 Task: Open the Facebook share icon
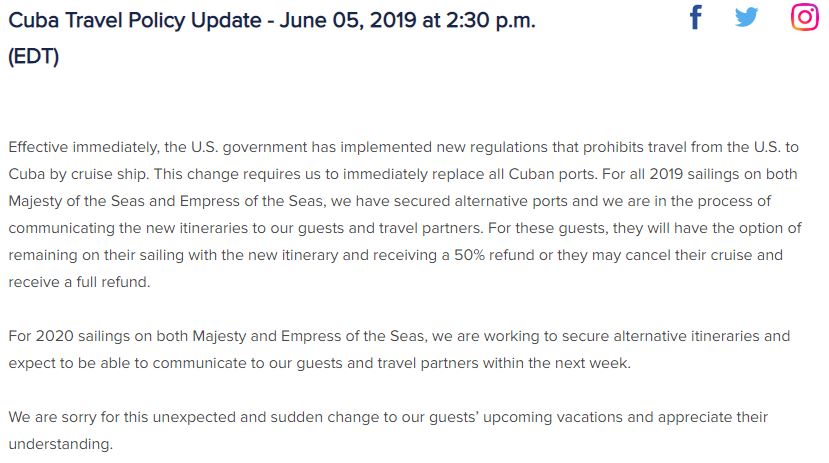696,17
